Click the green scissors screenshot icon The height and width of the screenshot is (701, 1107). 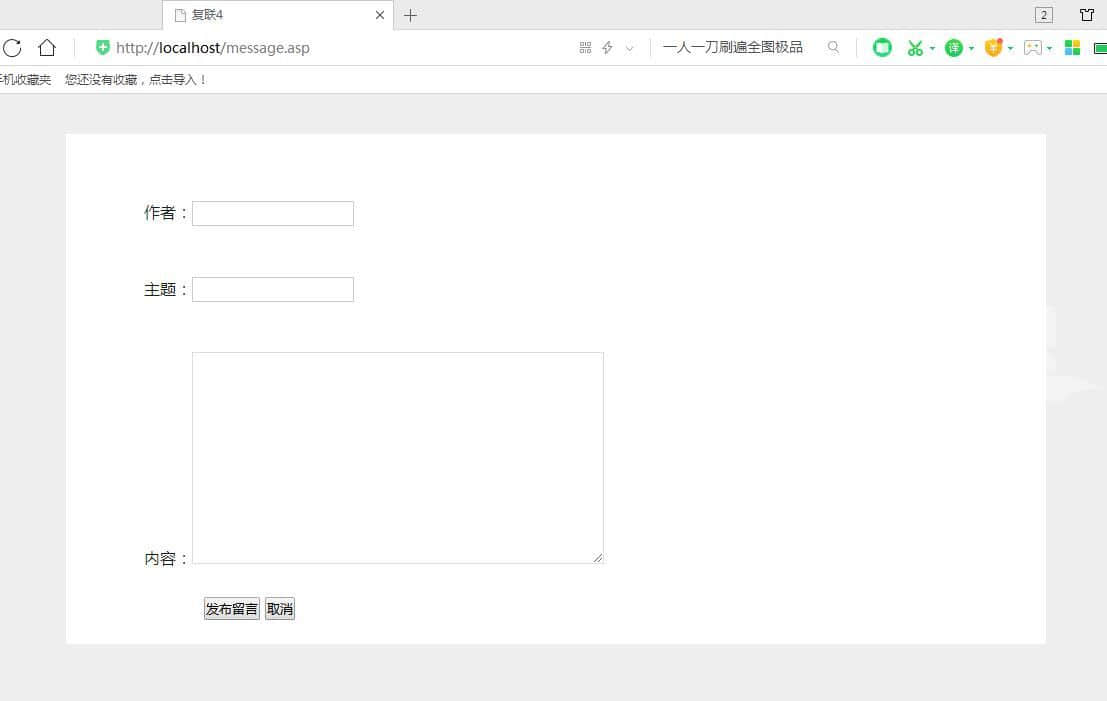pos(914,48)
